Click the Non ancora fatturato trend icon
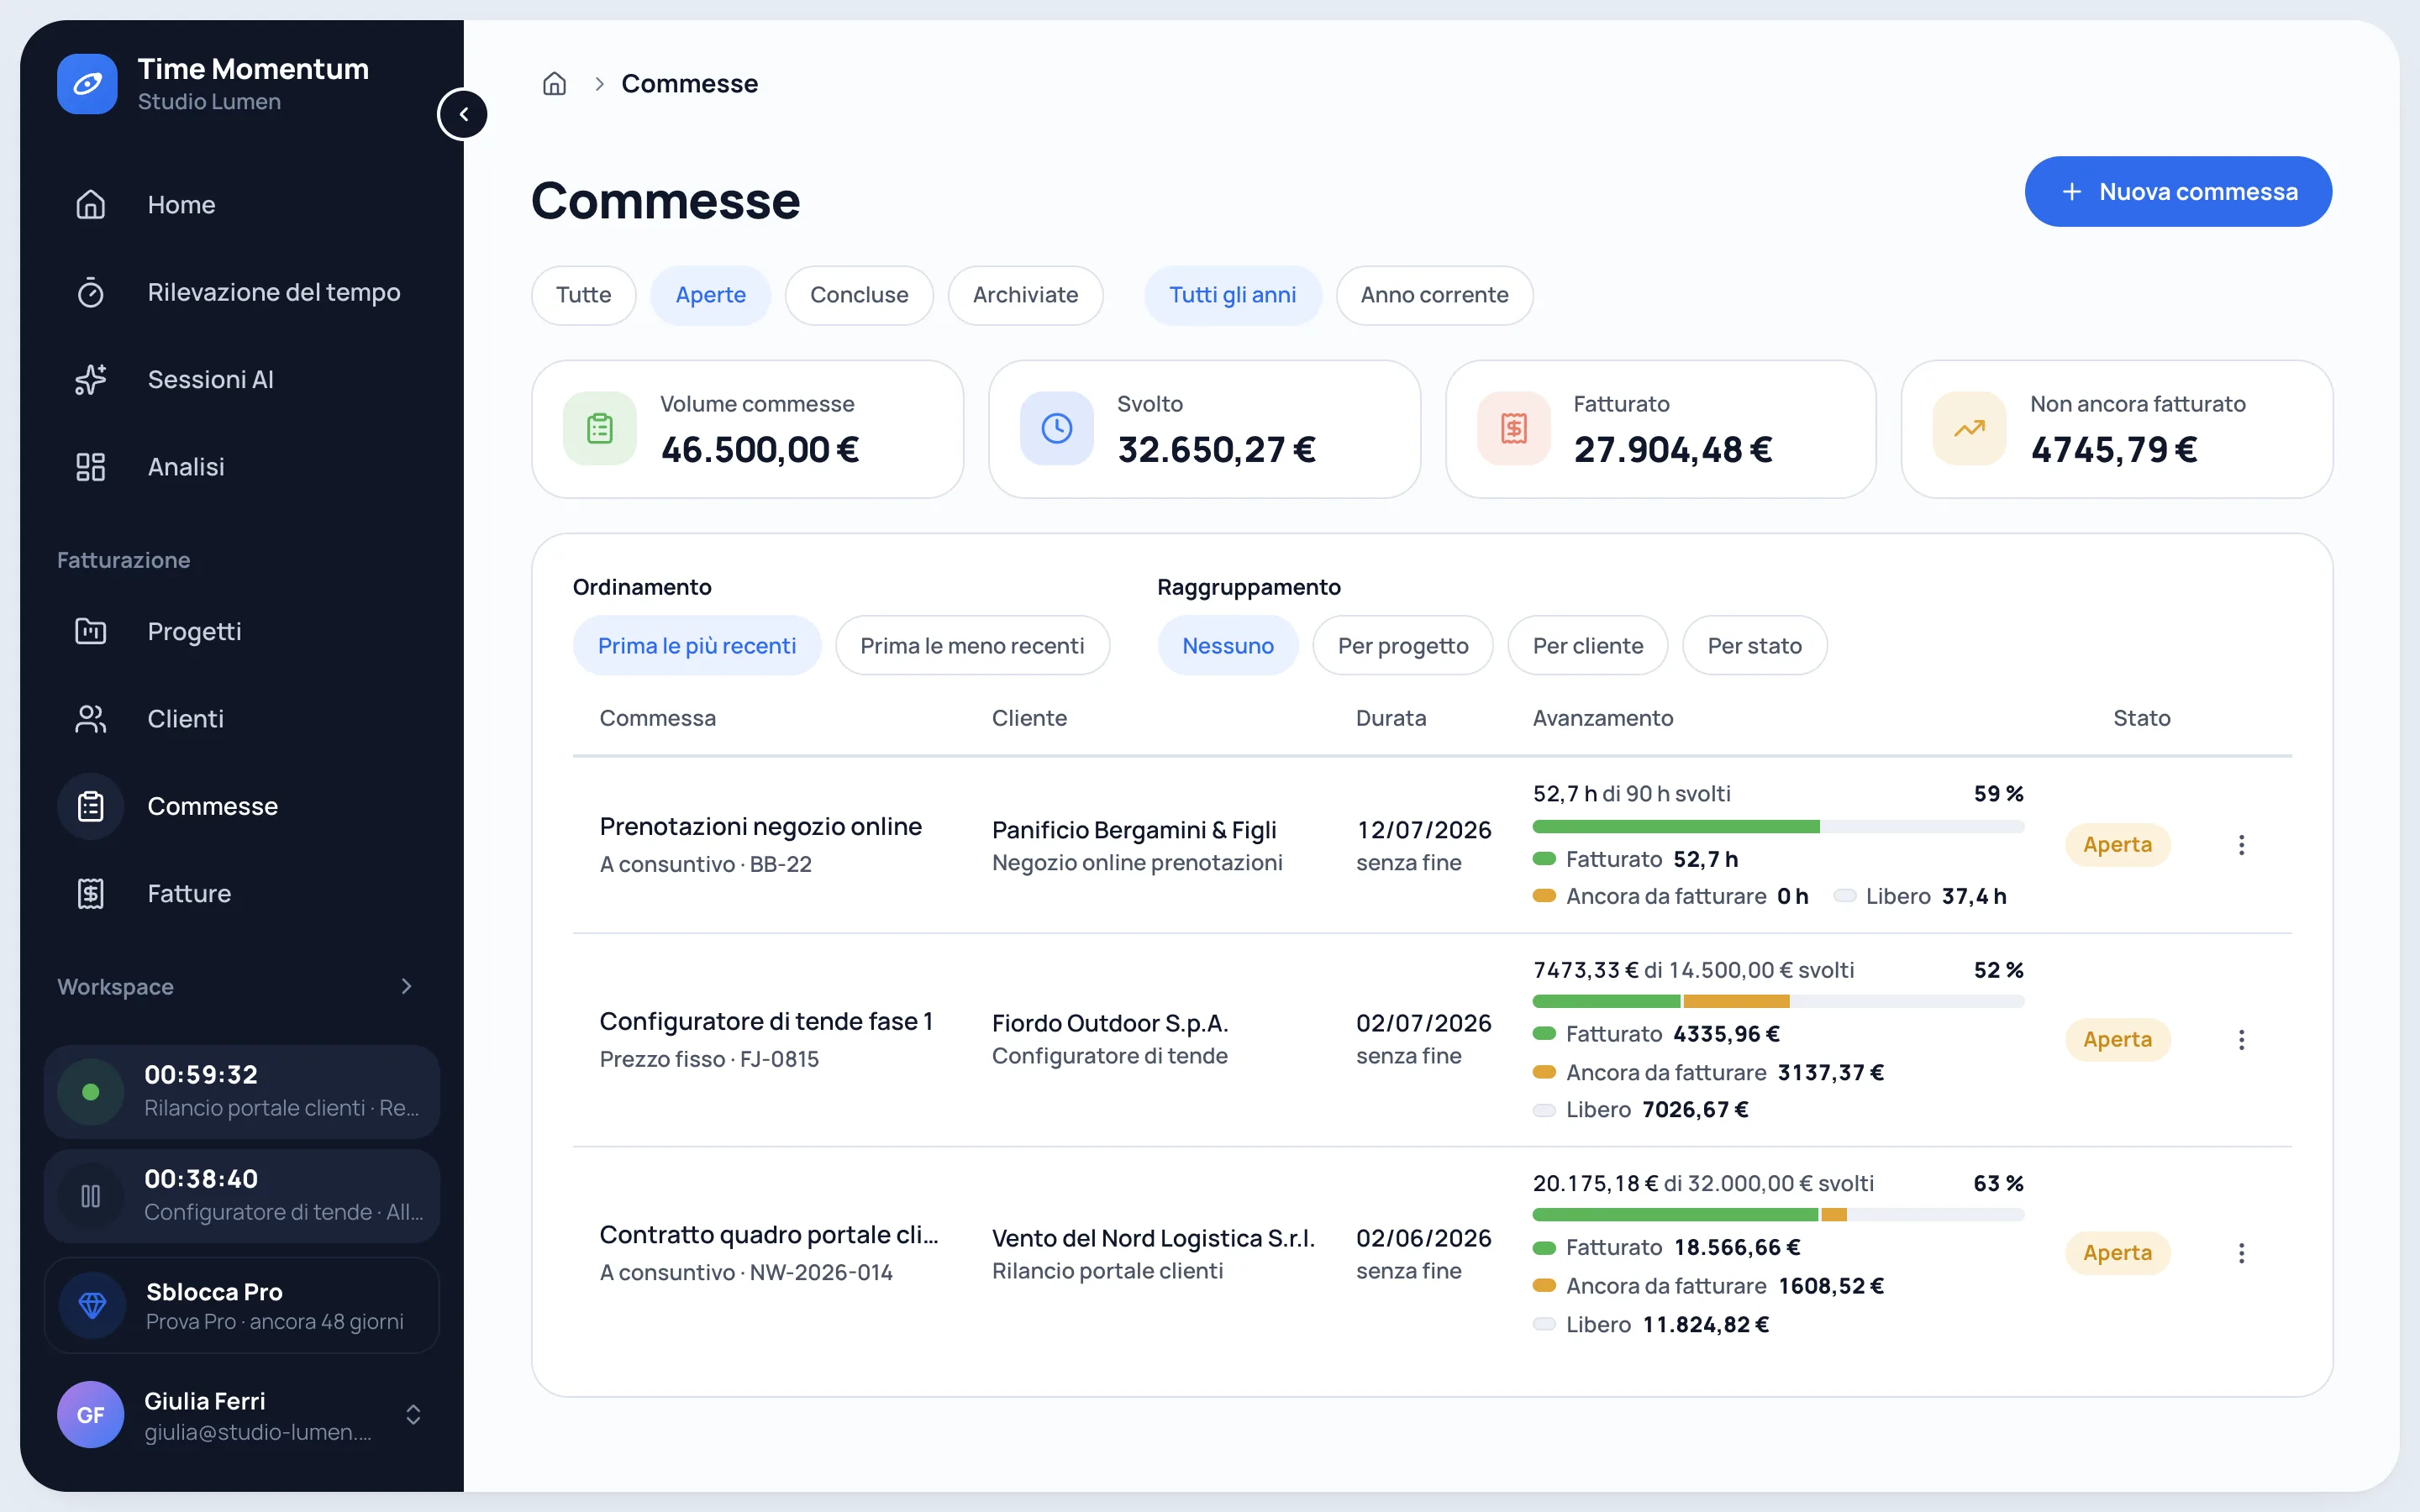The width and height of the screenshot is (2420, 1512). pos(1970,429)
